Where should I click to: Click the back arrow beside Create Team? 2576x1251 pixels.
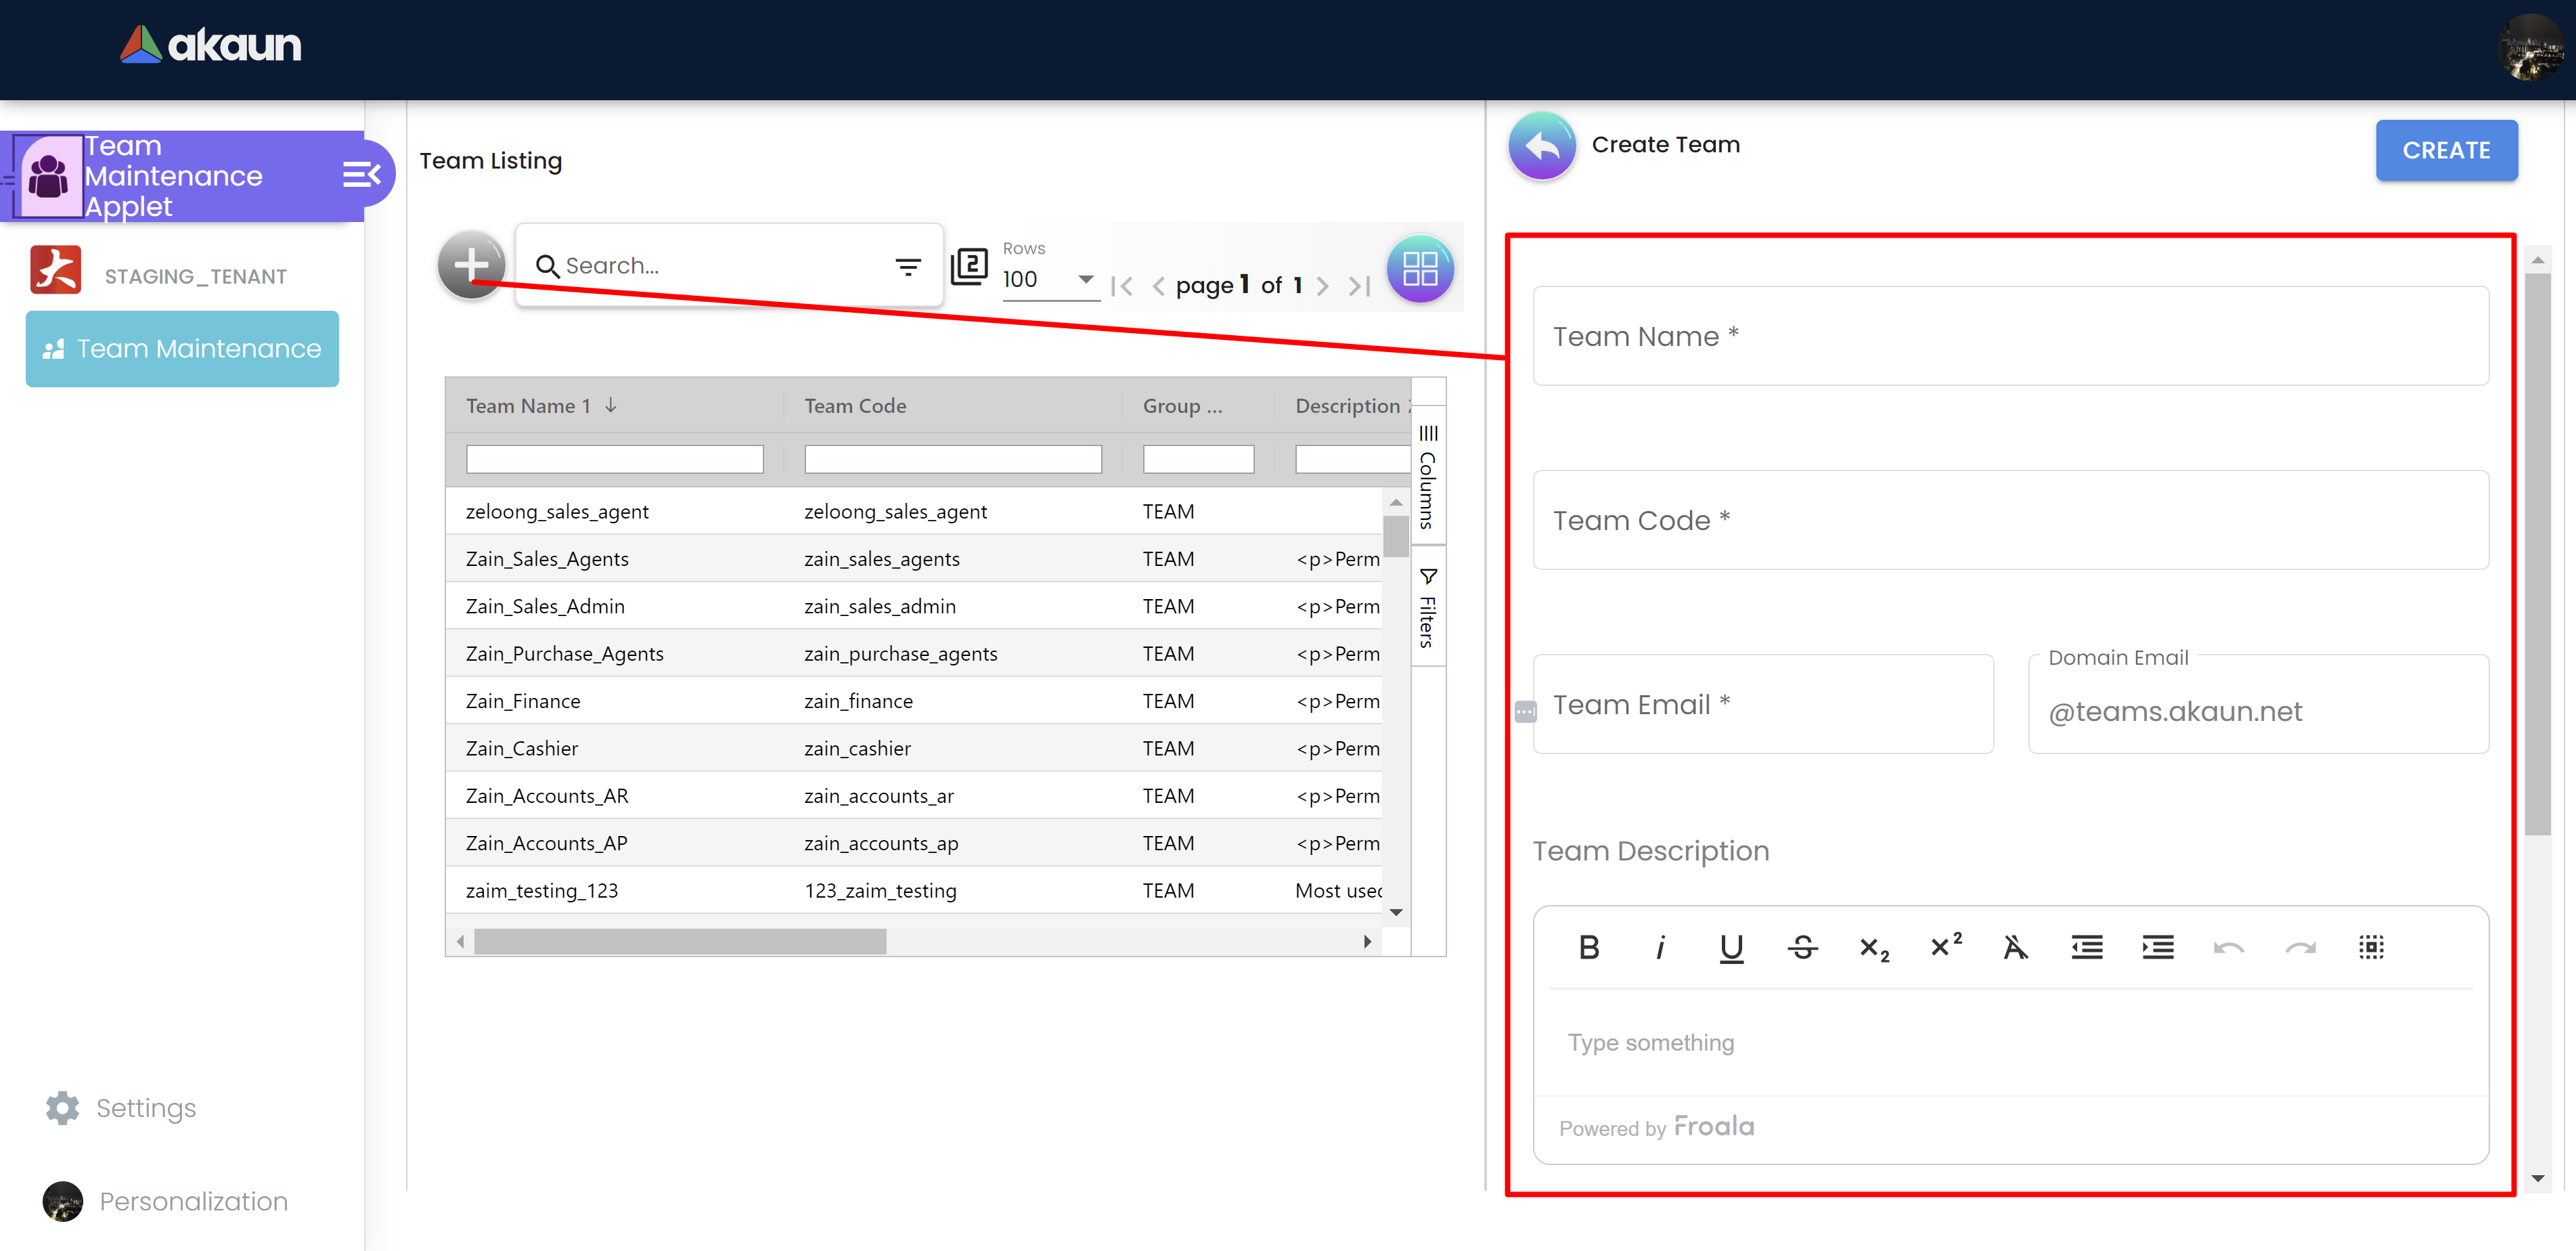coord(1541,146)
